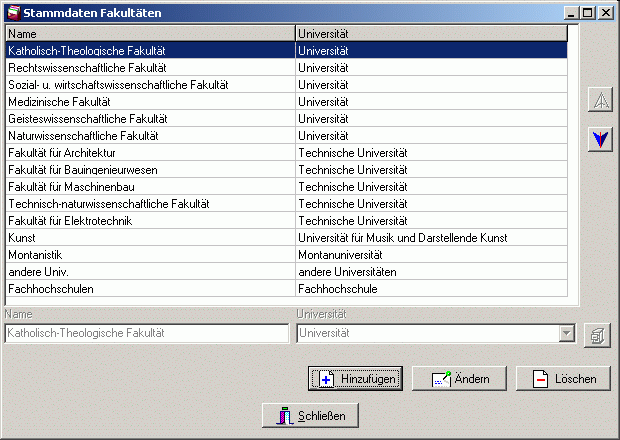Select the Kunst faculty row
620x440 pixels.
tap(287, 238)
